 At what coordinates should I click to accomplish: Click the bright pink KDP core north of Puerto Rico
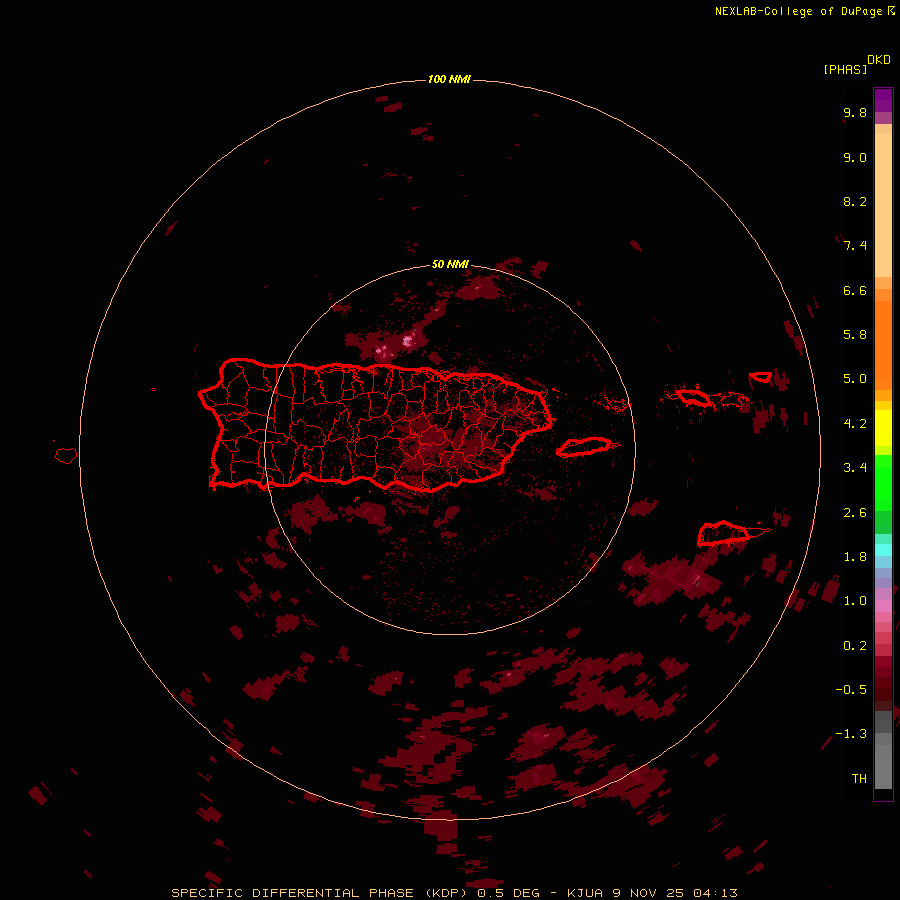(x=407, y=341)
